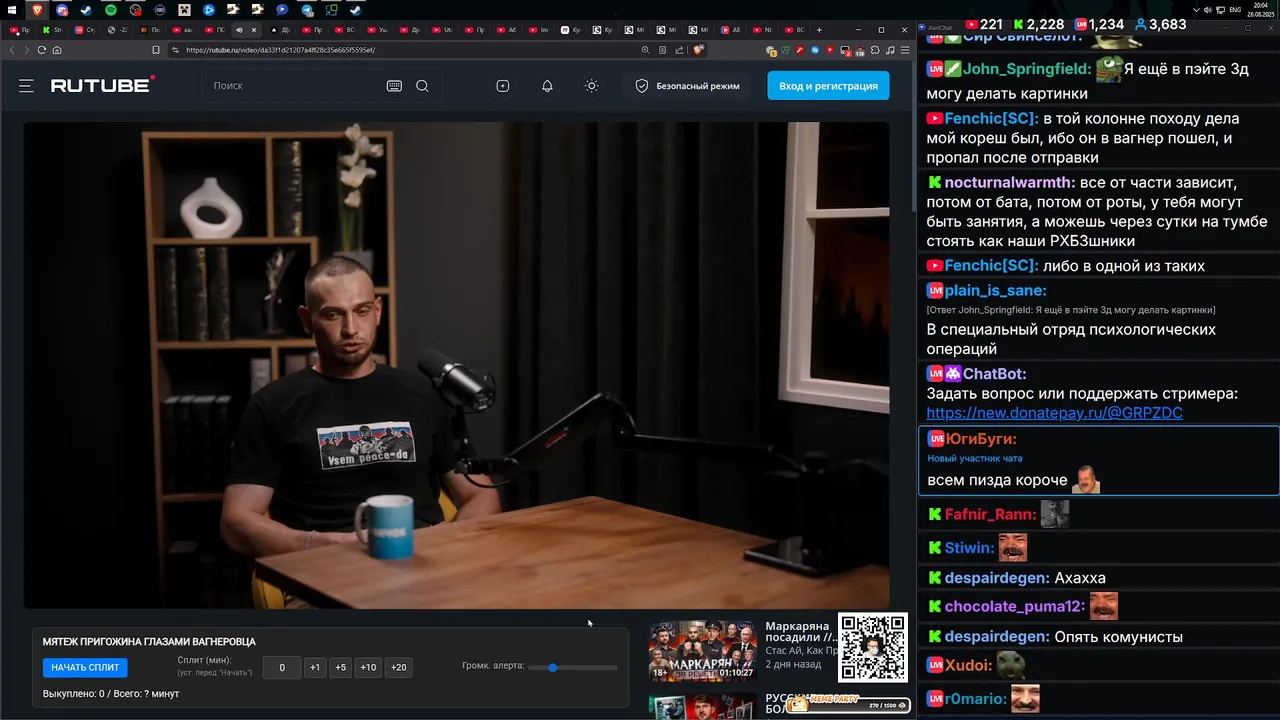
Task: Click Xudoi username in chat
Action: click(x=968, y=665)
